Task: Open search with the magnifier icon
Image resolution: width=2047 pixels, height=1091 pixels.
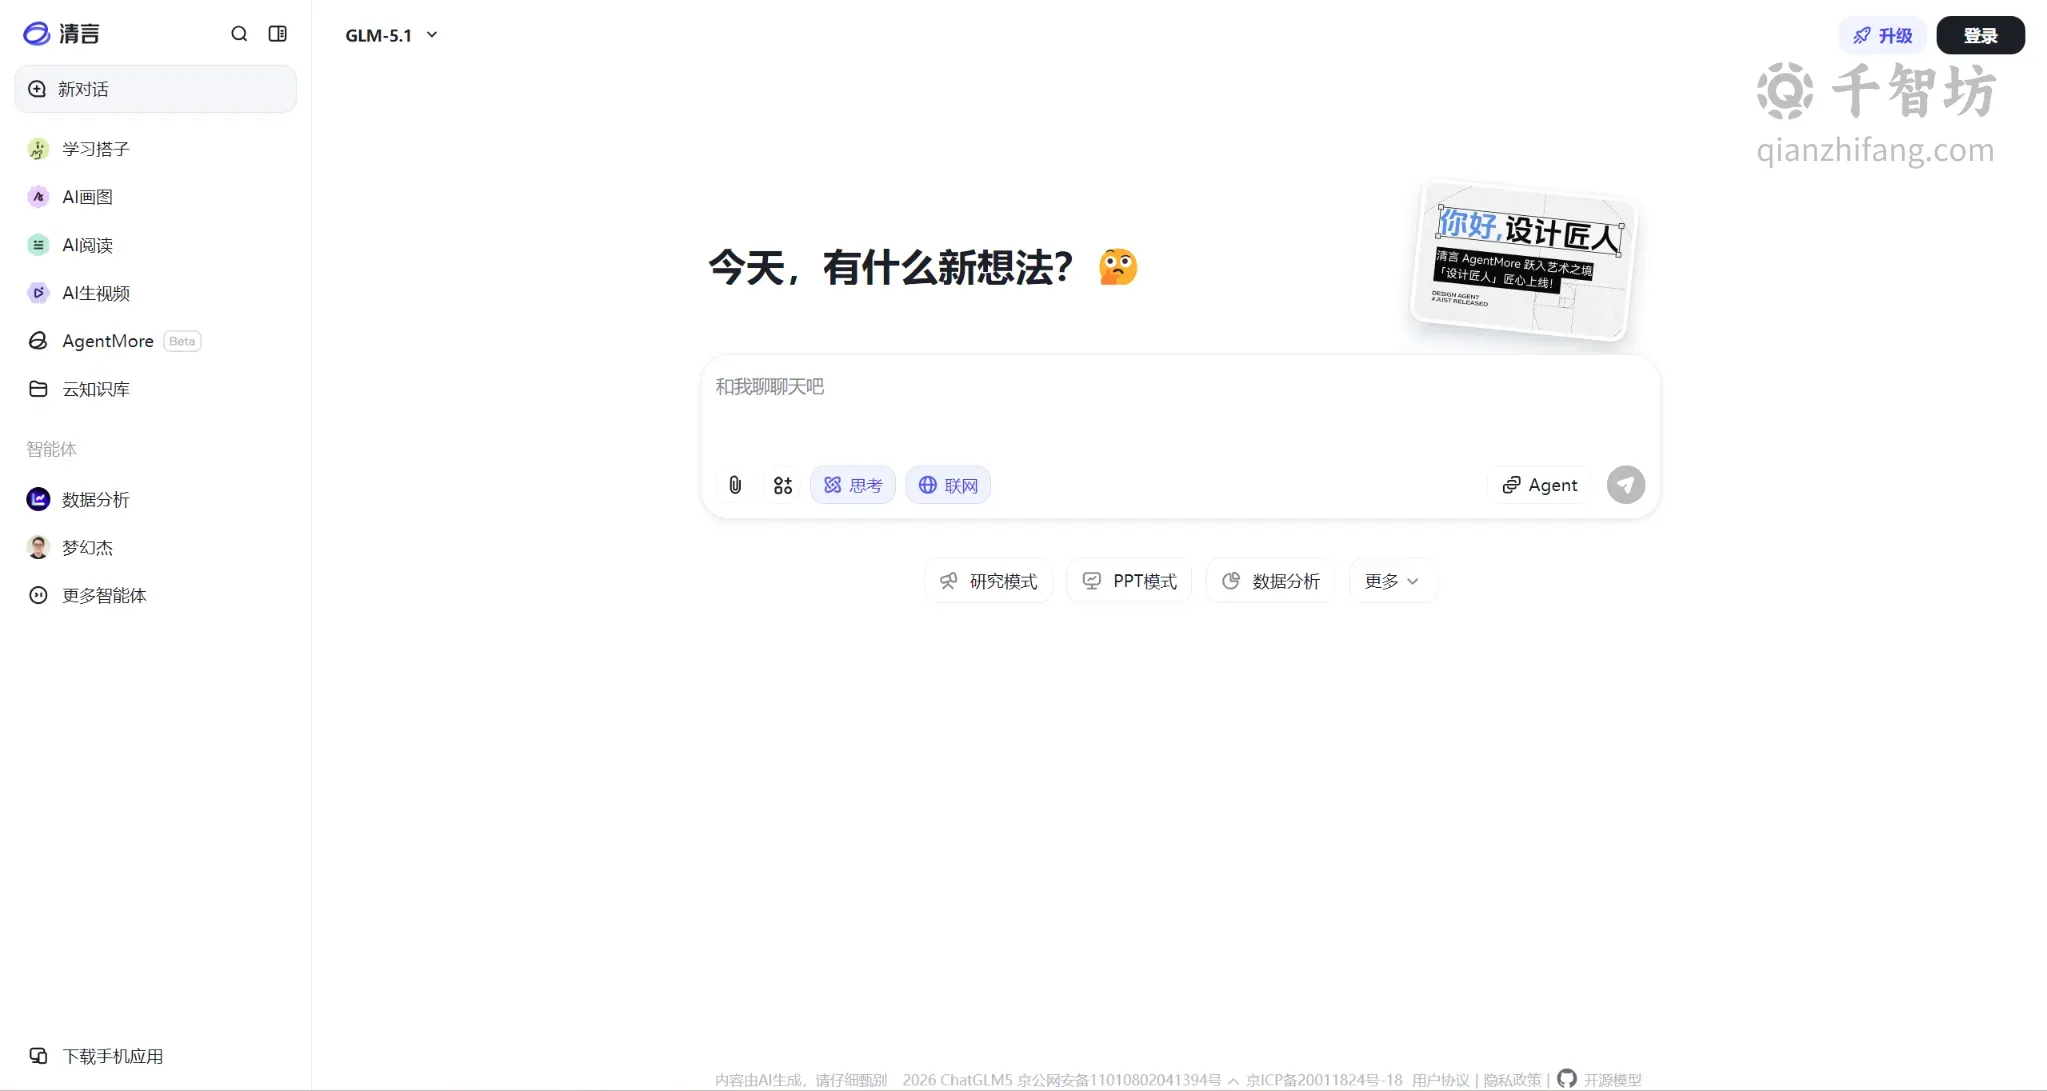Action: coord(239,34)
